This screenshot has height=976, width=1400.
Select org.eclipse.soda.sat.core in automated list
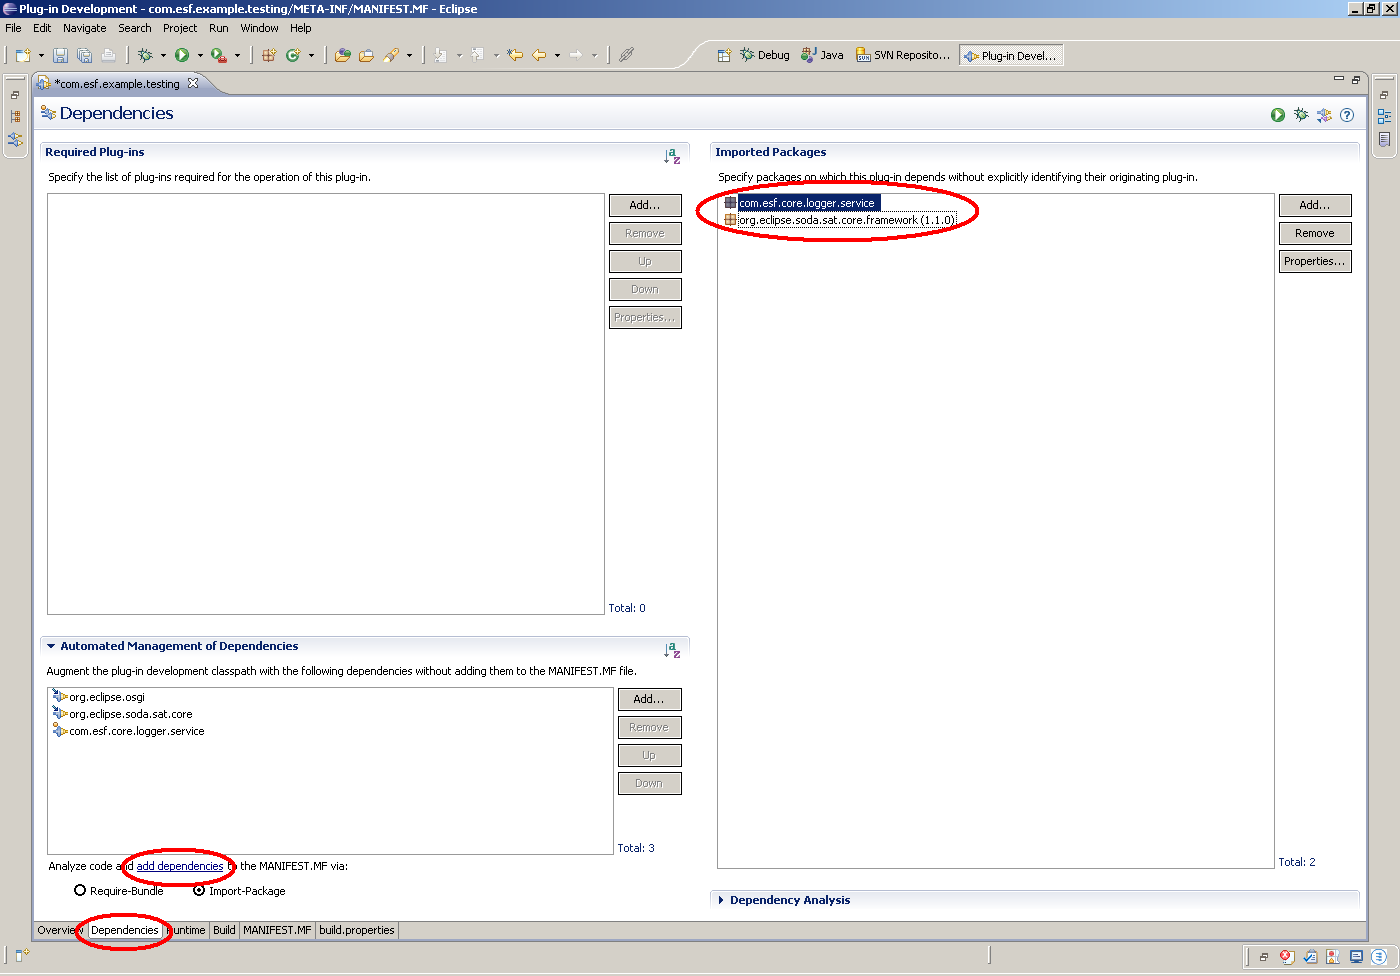click(122, 714)
